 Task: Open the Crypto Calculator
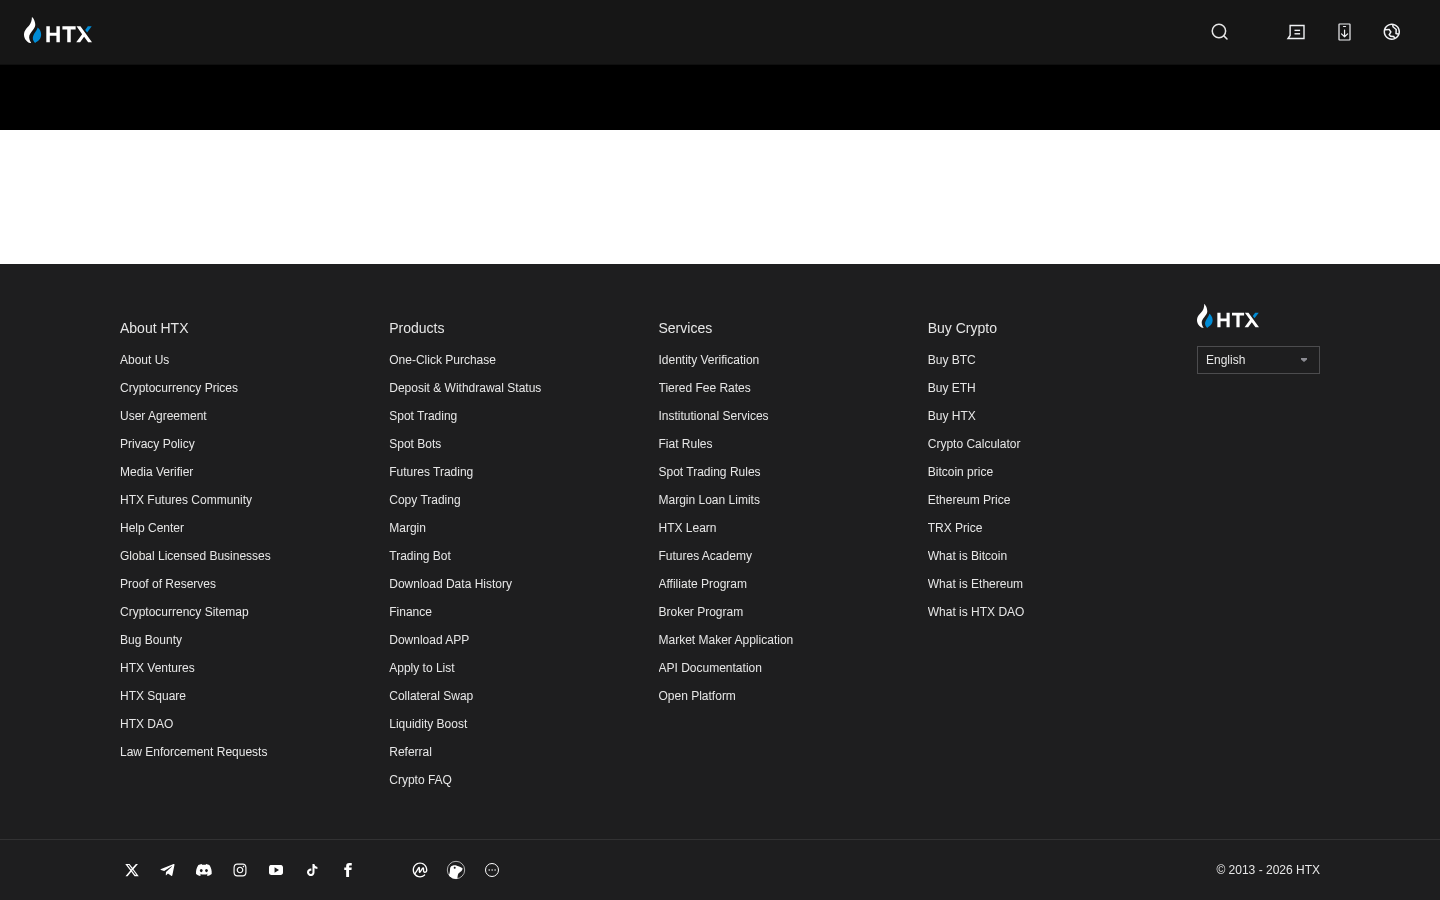tap(973, 444)
